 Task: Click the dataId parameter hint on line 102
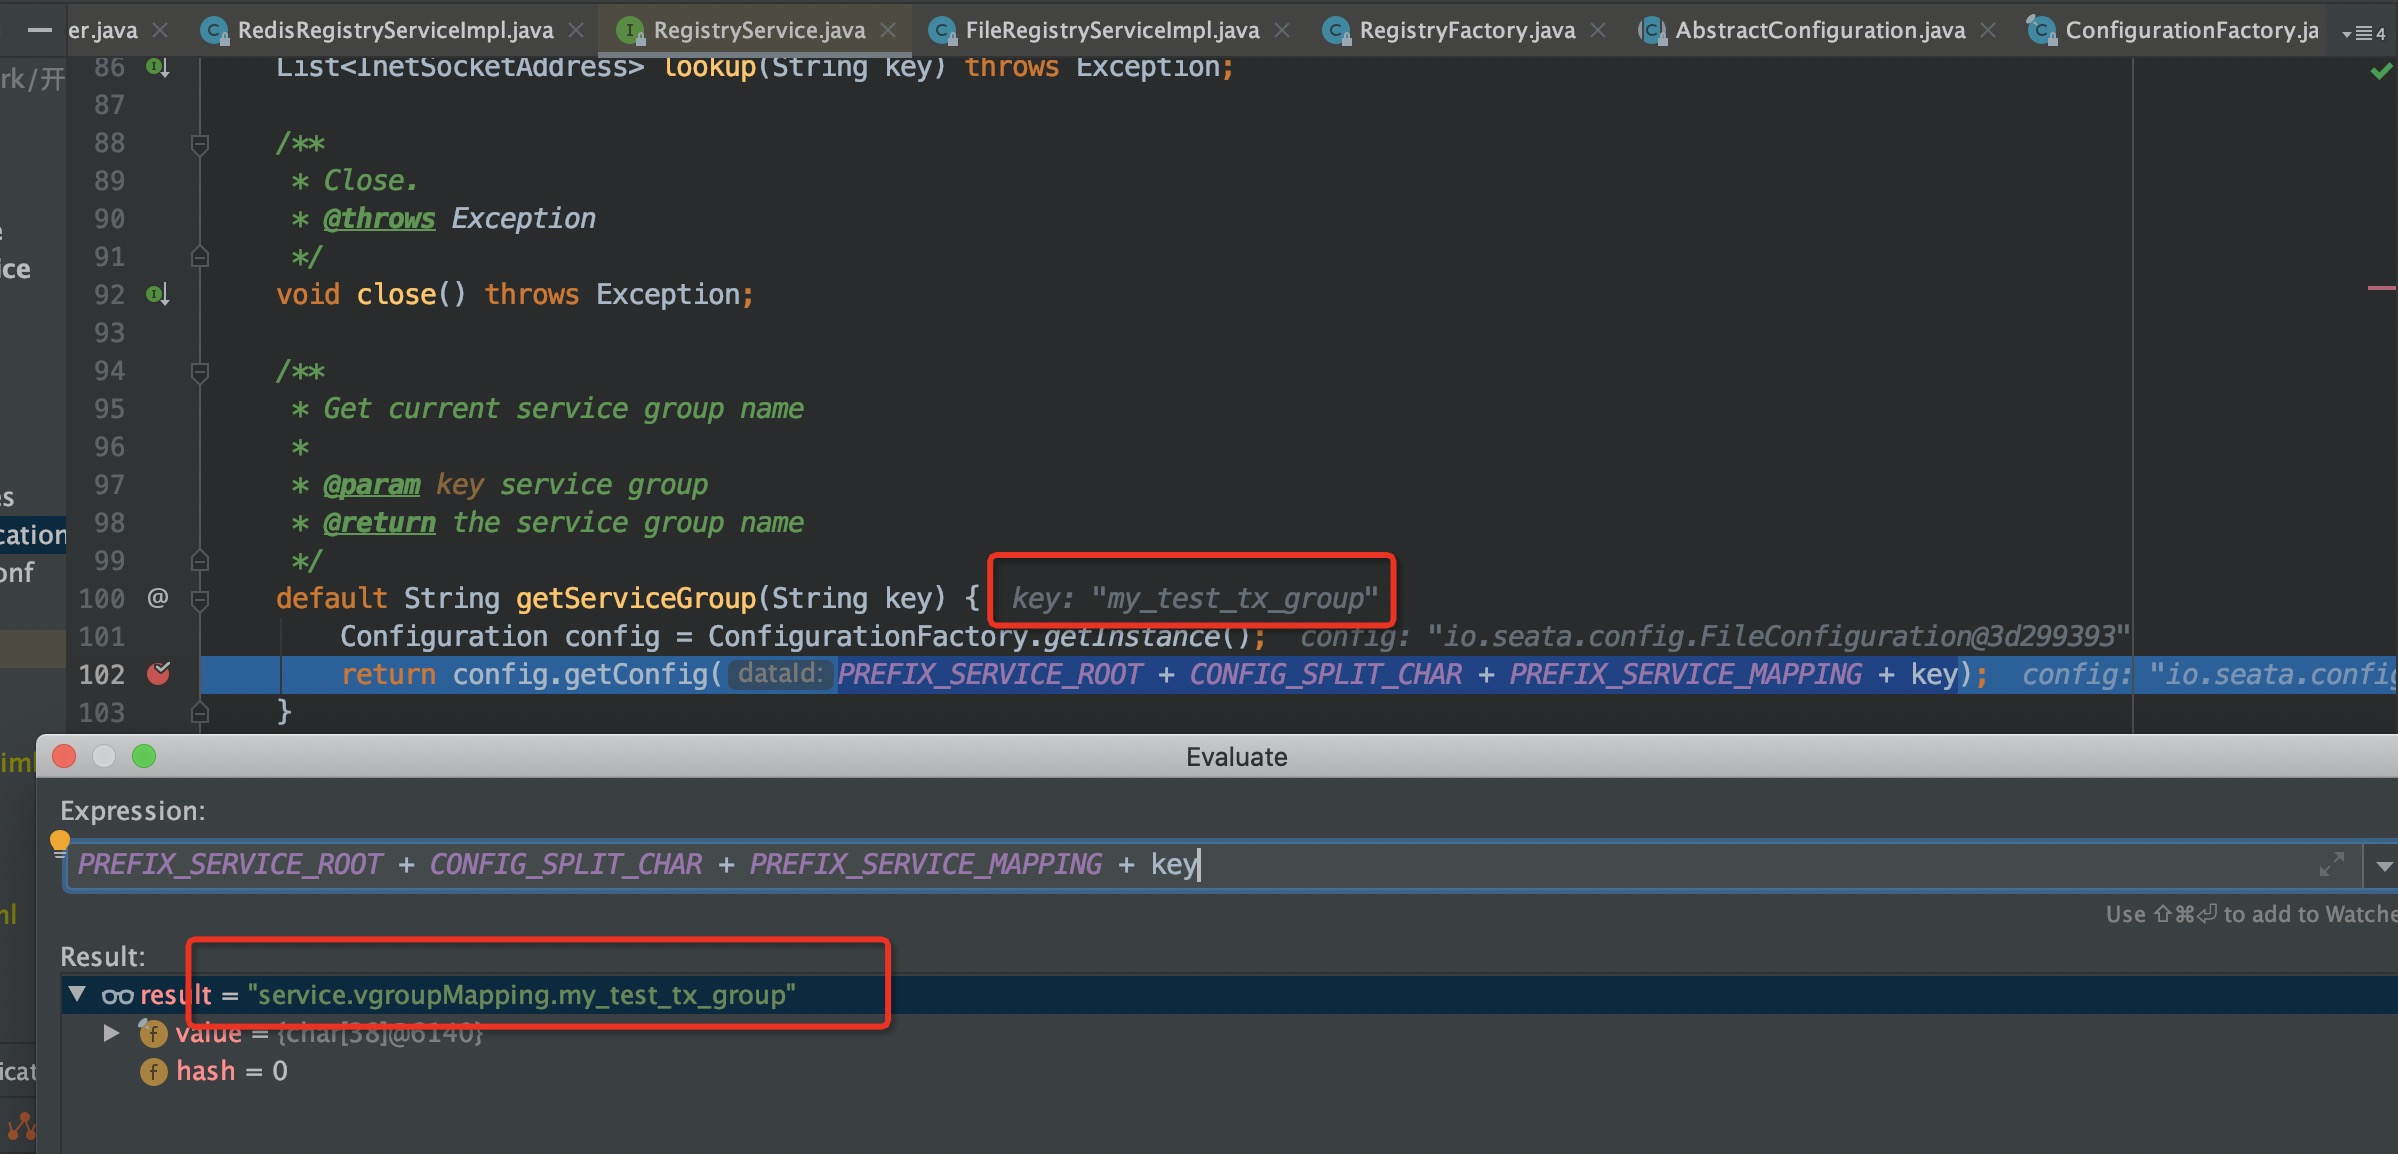[x=781, y=673]
